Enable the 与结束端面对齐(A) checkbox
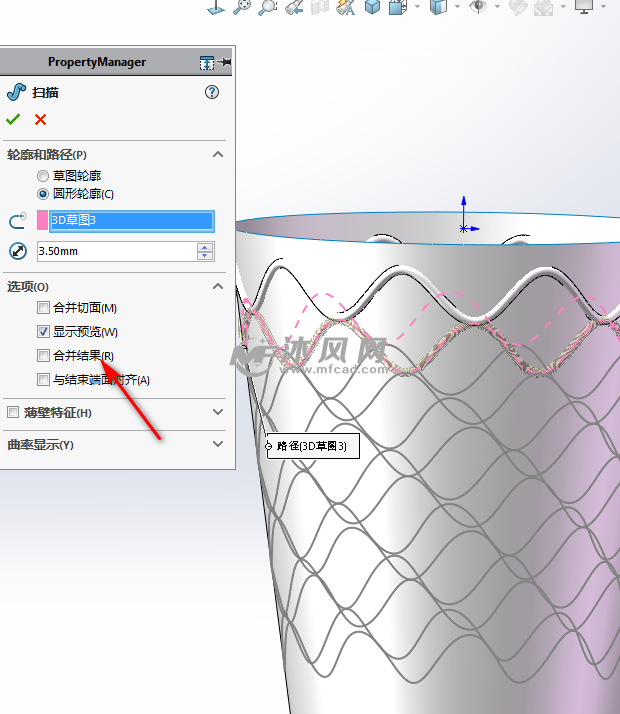620x714 pixels. (x=43, y=379)
